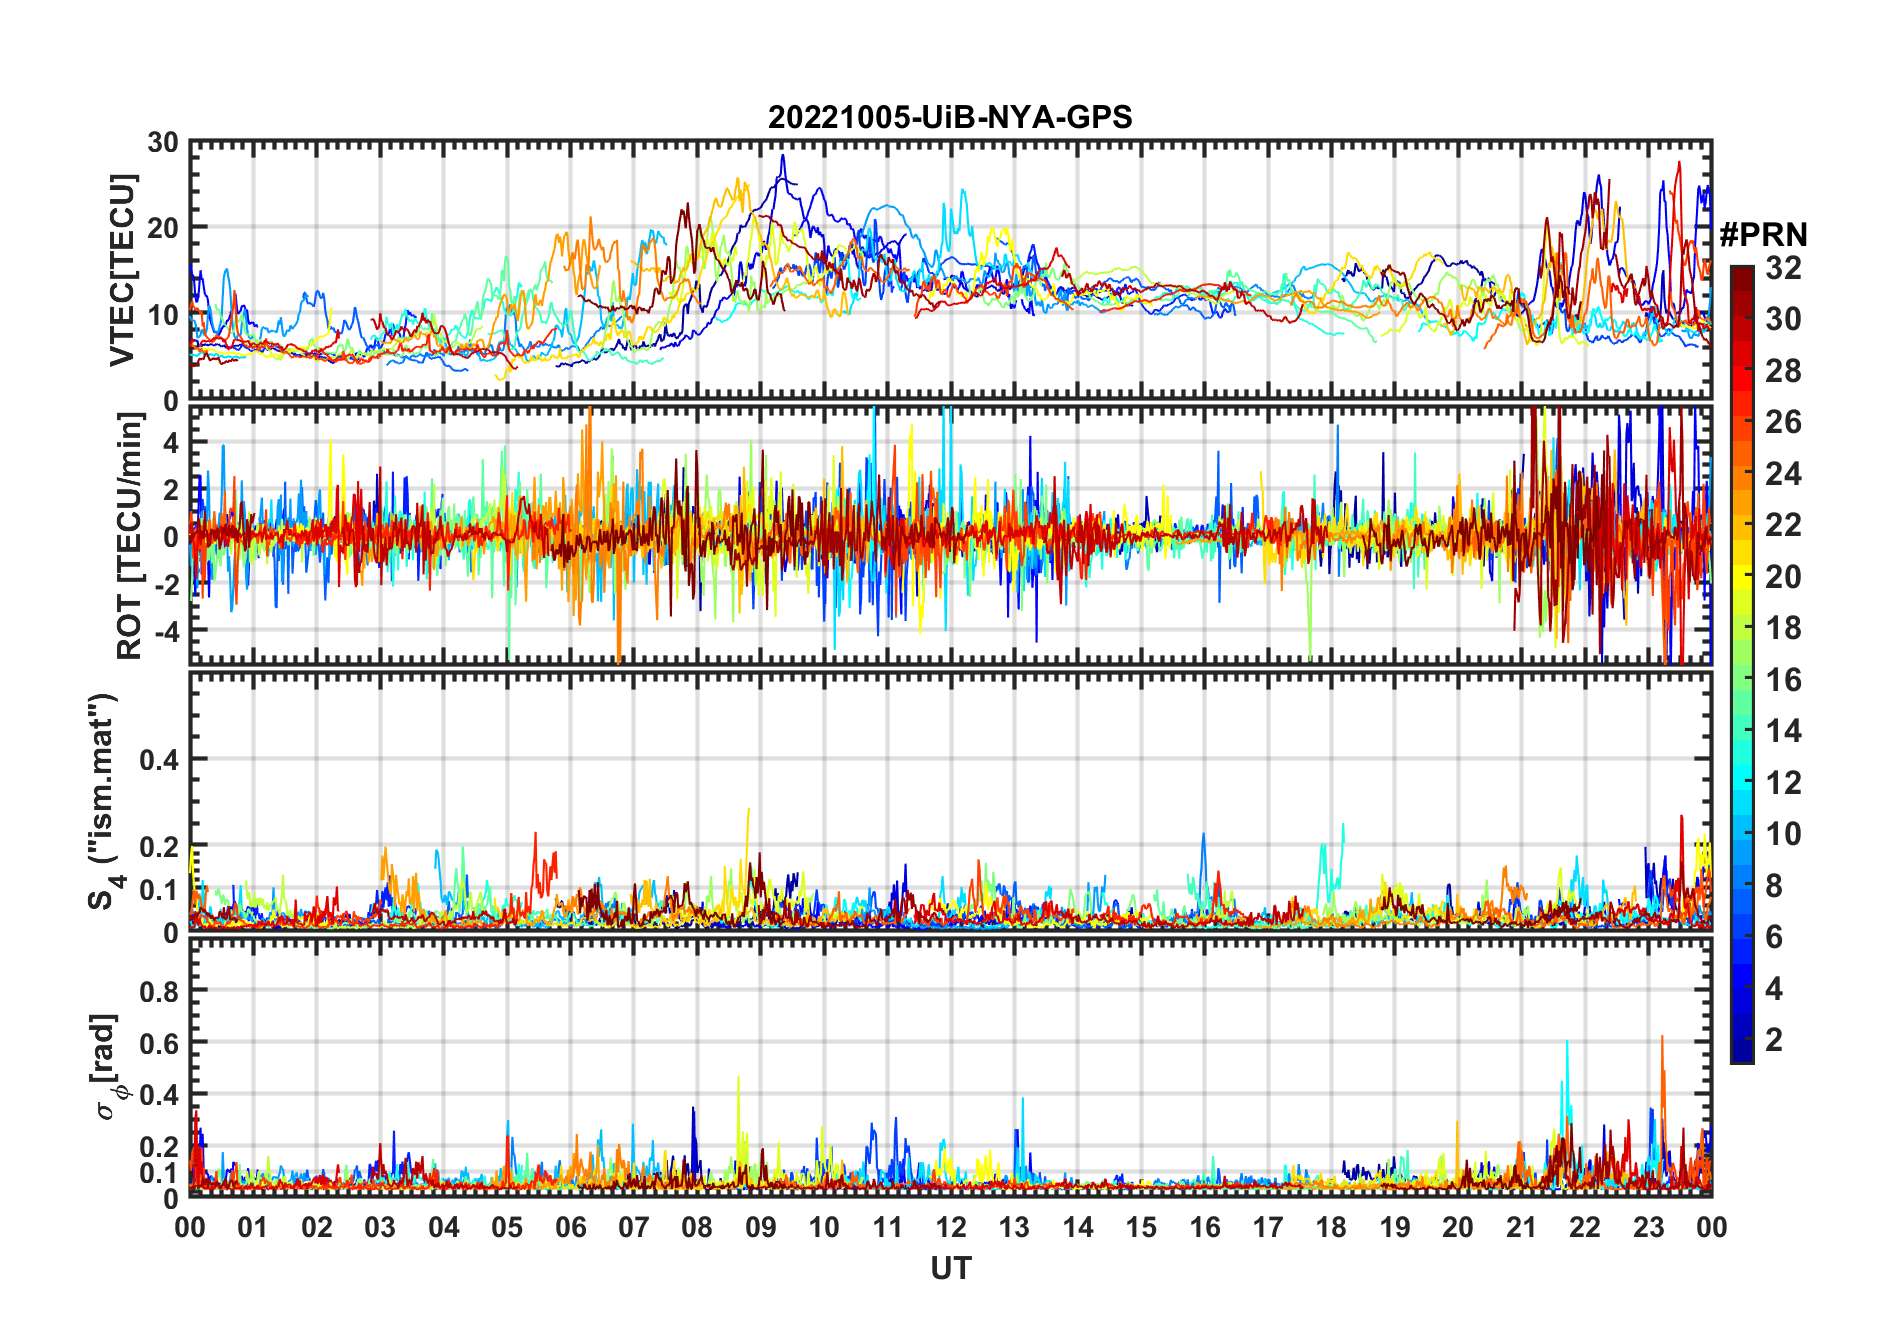Click the sigma phi [rad] axis label
The height and width of the screenshot is (1330, 1902).
[108, 1067]
